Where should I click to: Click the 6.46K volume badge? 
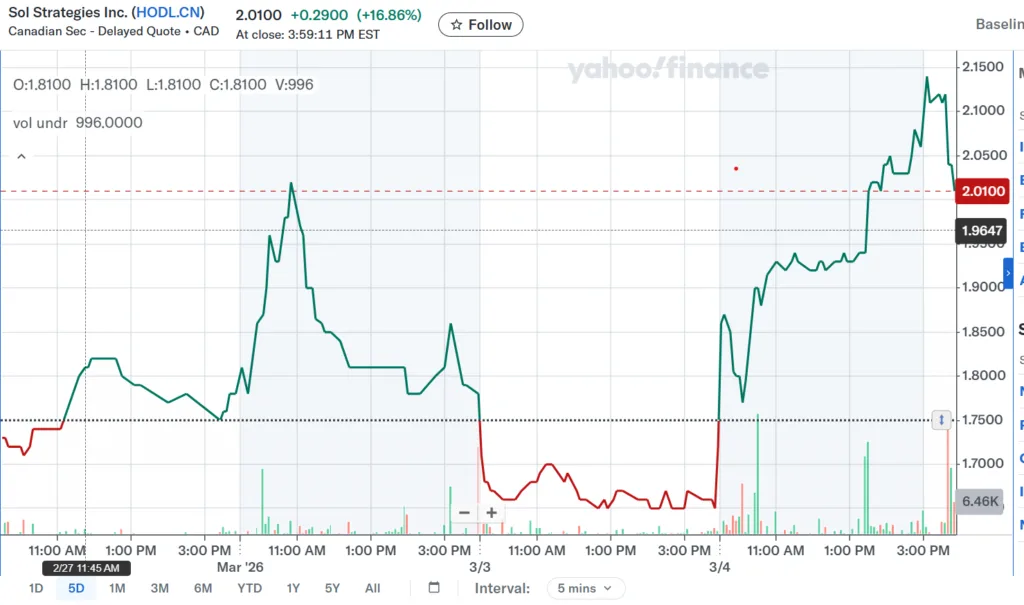click(x=981, y=501)
